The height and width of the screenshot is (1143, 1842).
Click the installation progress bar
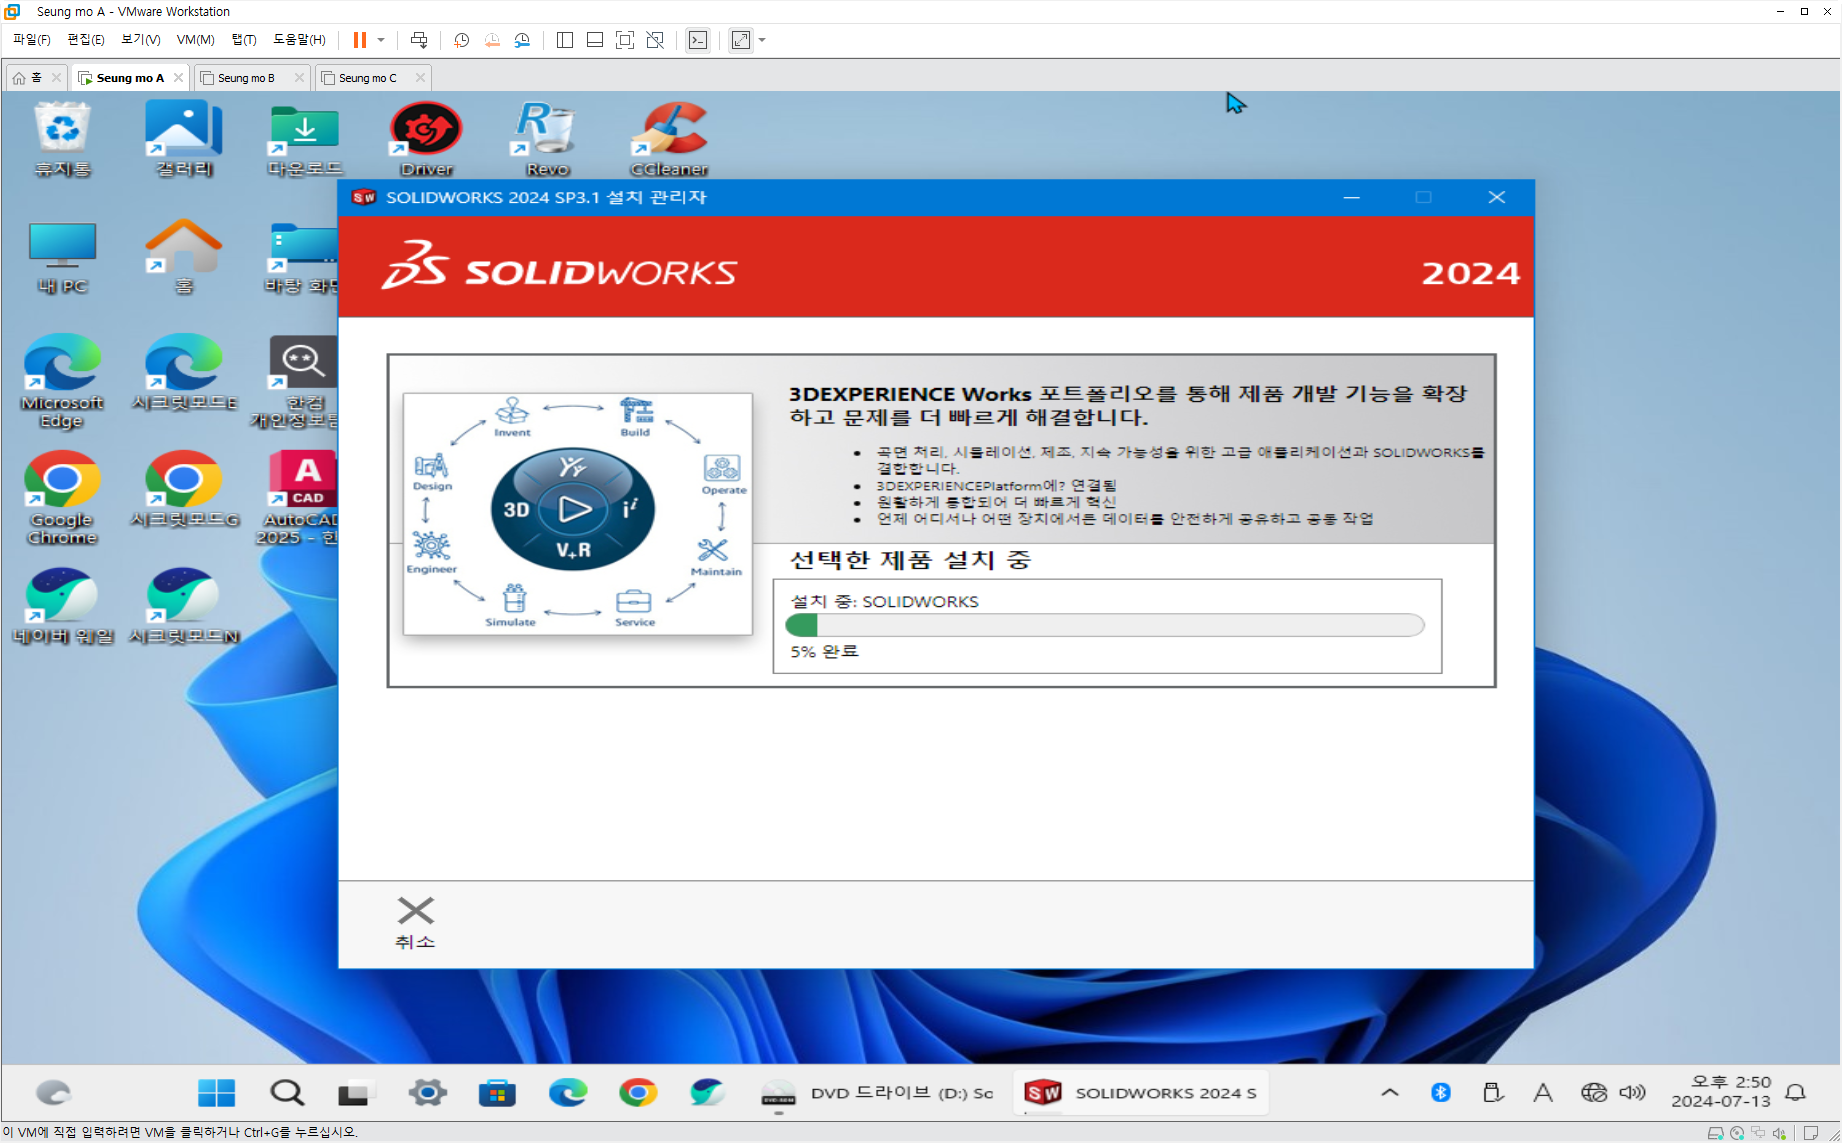[x=1105, y=625]
